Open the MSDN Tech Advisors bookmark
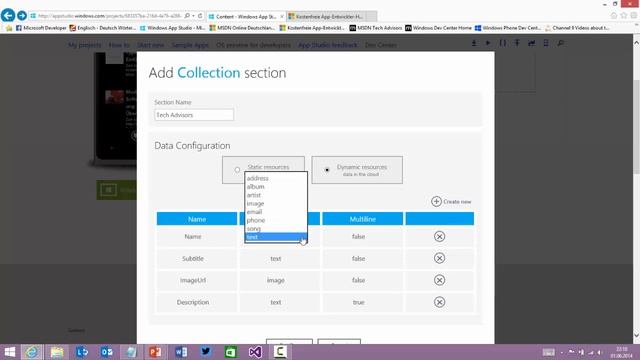 click(x=376, y=28)
